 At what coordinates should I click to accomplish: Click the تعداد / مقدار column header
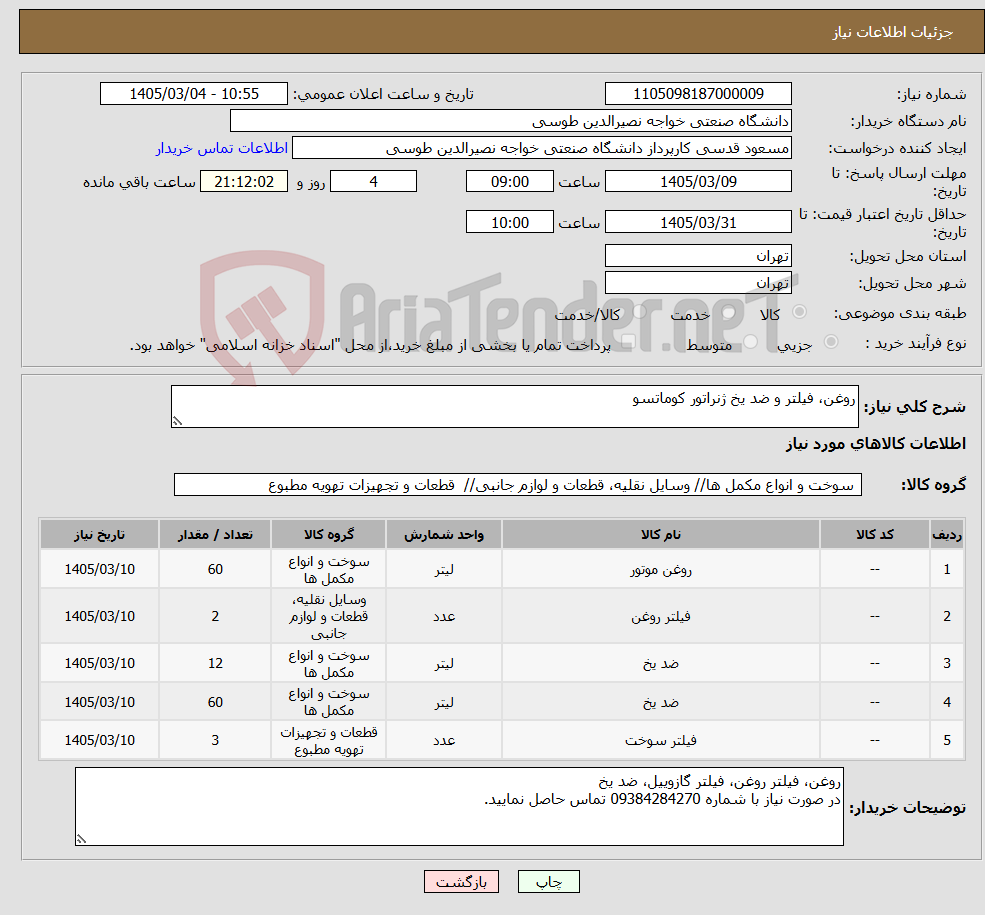coord(215,534)
